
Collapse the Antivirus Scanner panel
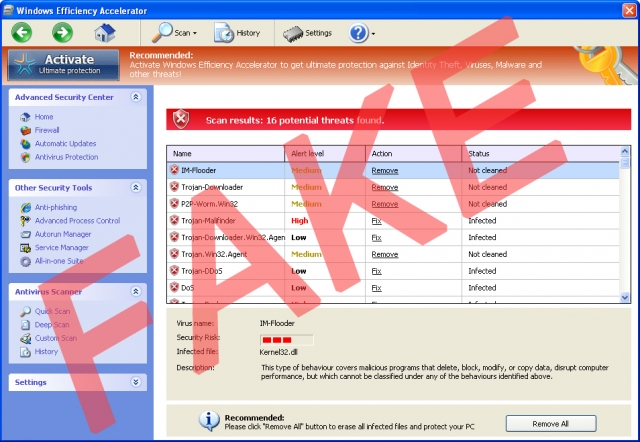pyautogui.click(x=136, y=291)
